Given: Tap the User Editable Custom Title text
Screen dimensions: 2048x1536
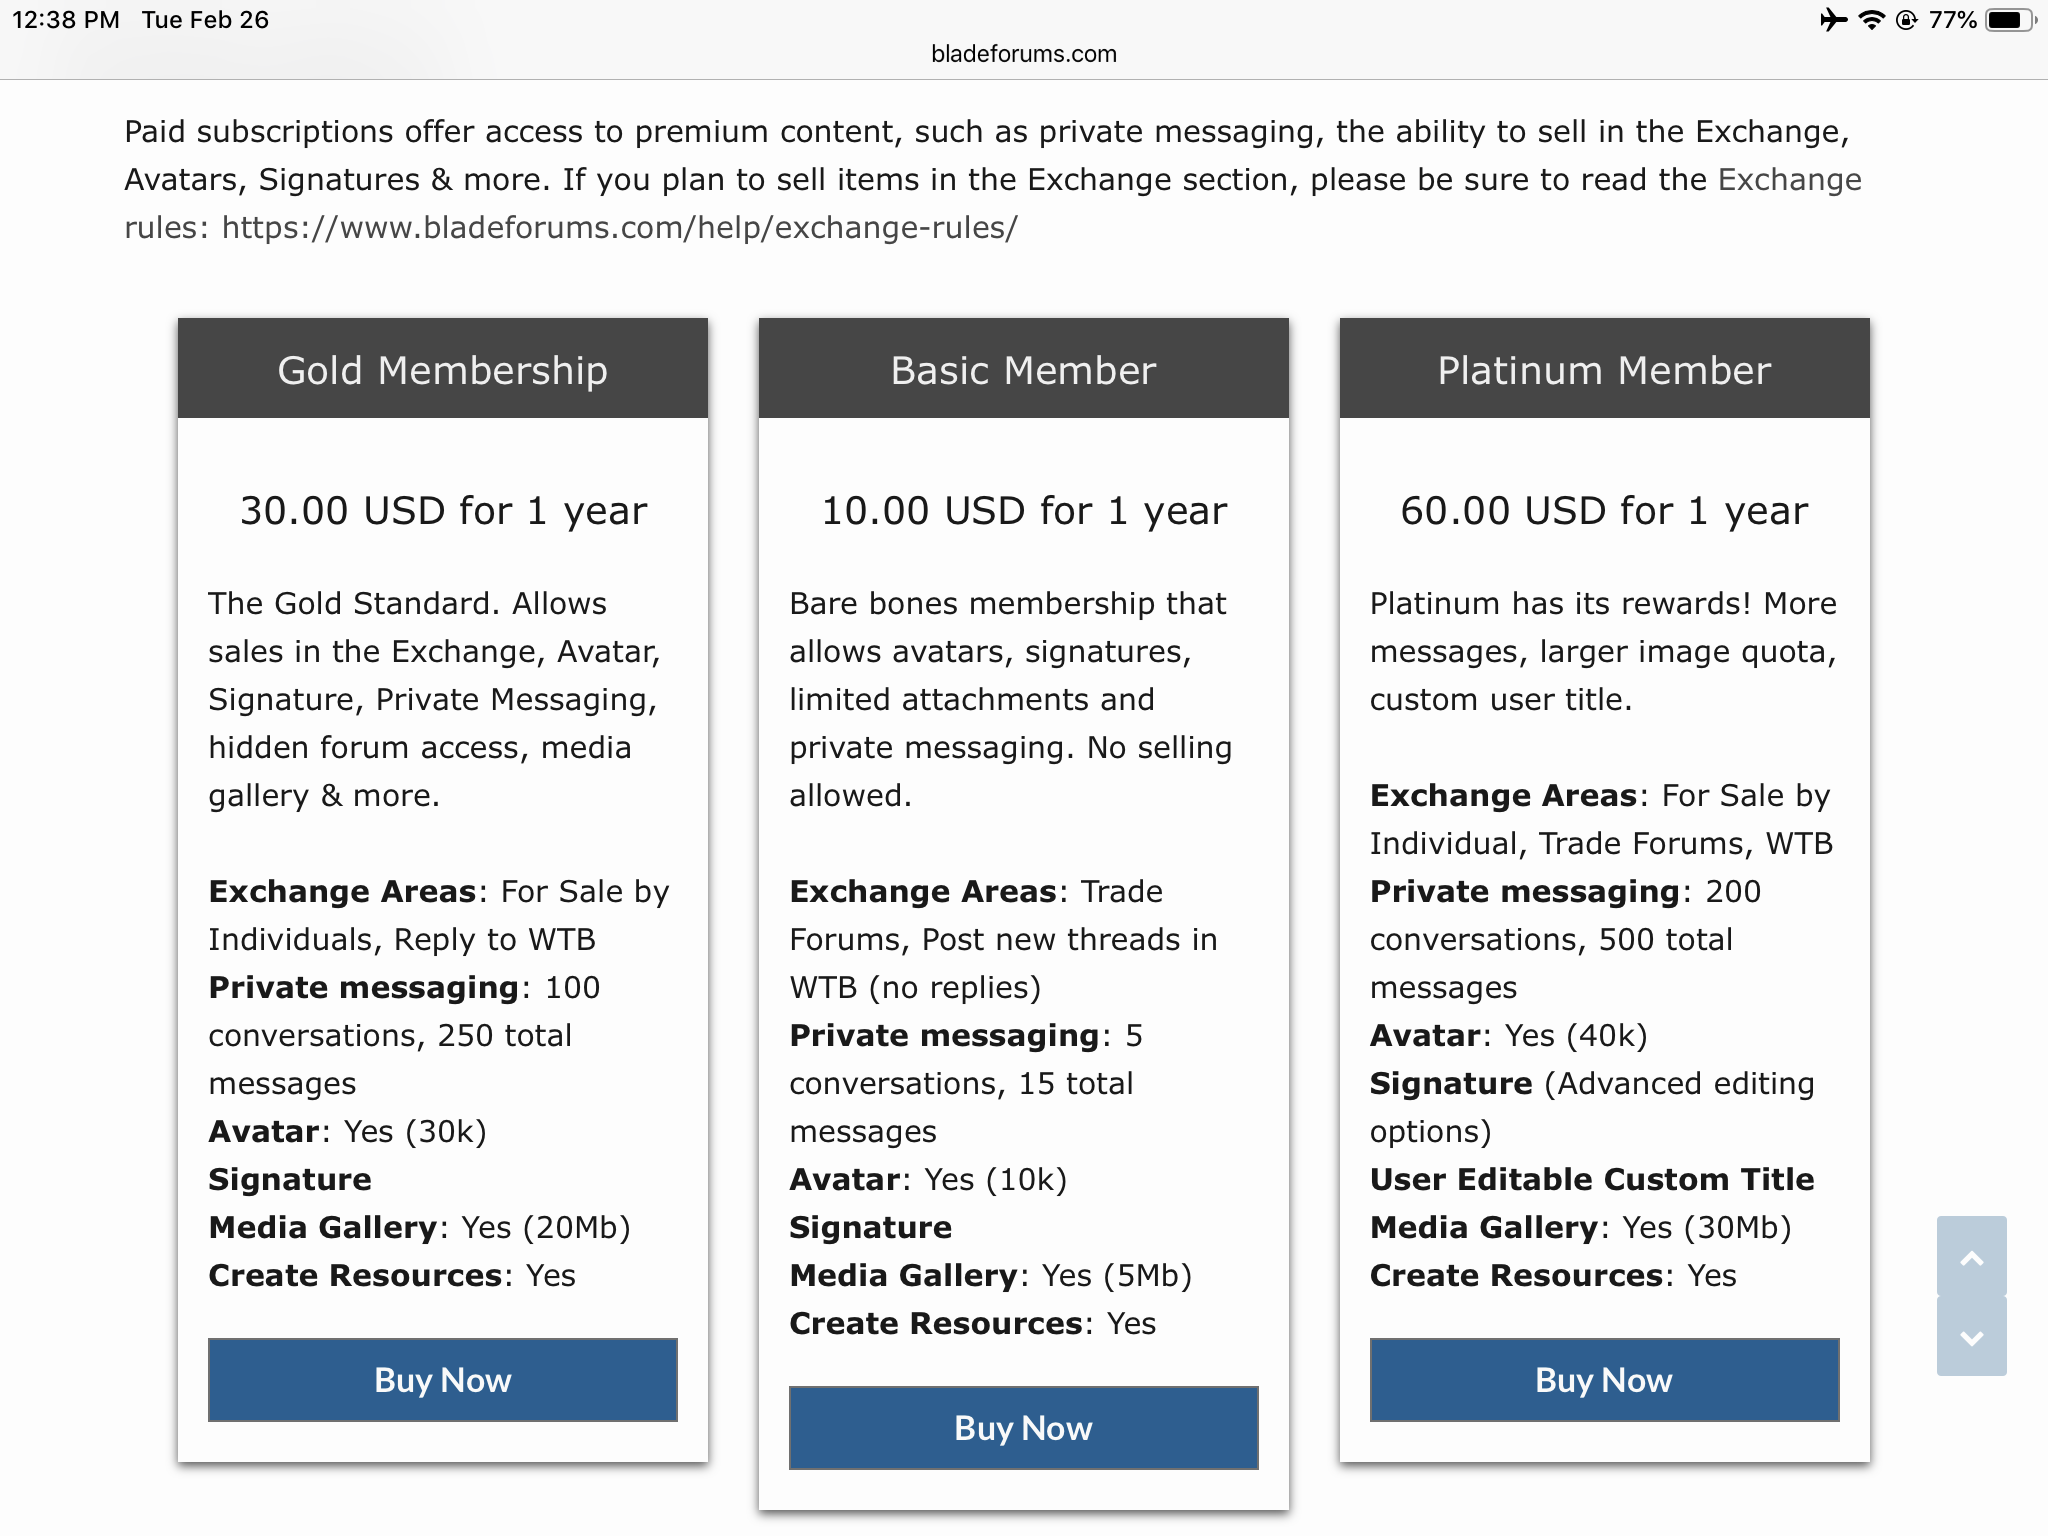Looking at the screenshot, I should [x=1592, y=1179].
